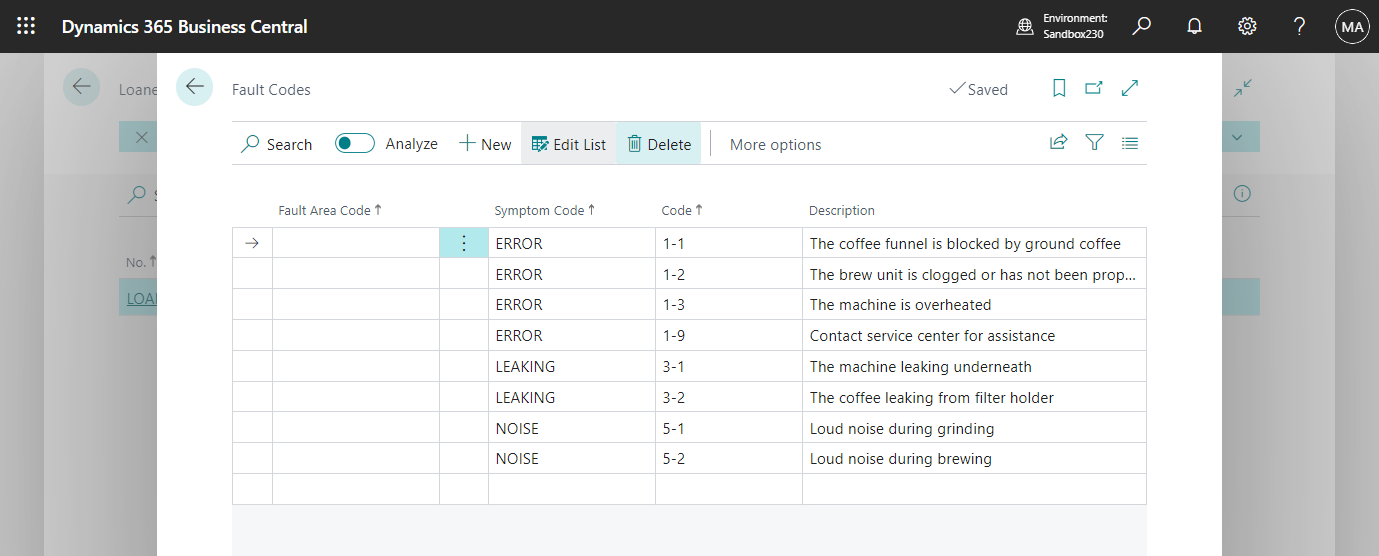The image size is (1379, 556).
Task: Open the filter pane funnel icon
Action: tap(1094, 143)
